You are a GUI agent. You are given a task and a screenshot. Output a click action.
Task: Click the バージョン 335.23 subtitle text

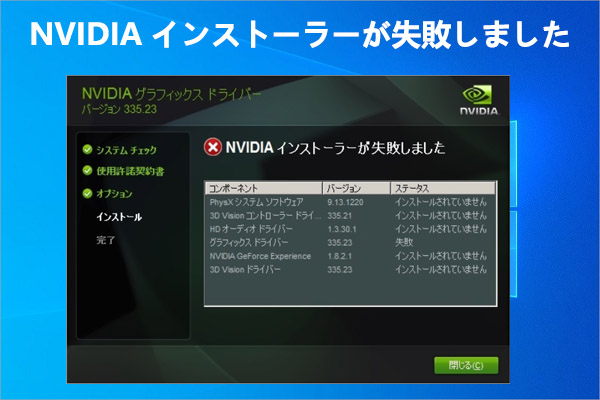119,109
